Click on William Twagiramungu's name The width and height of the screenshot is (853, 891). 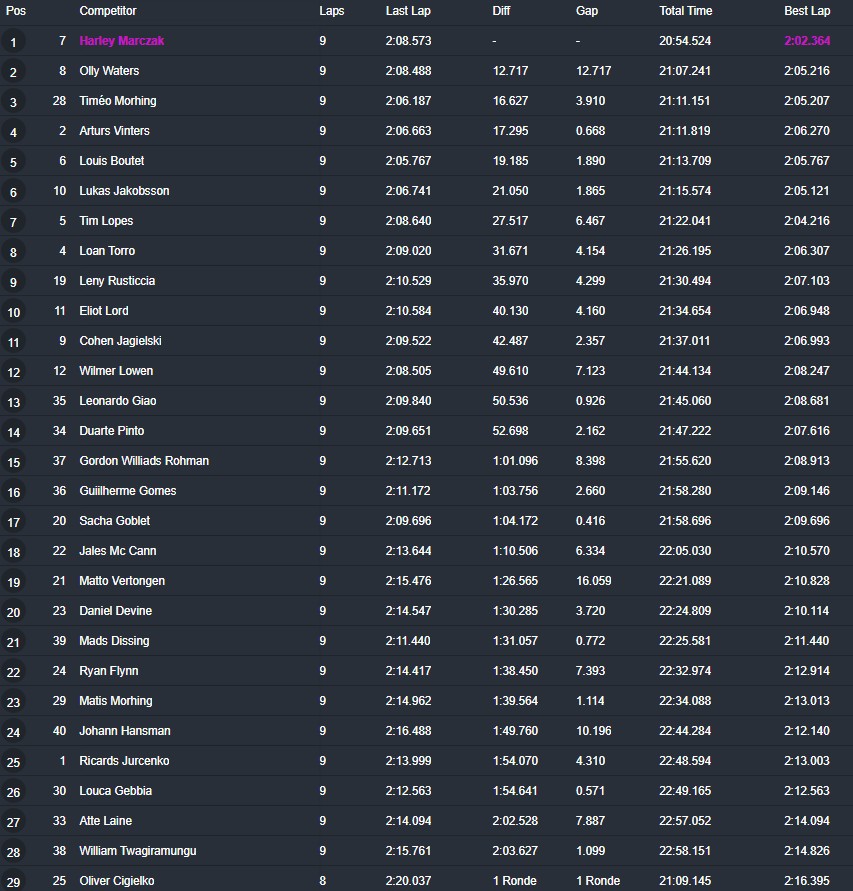137,851
